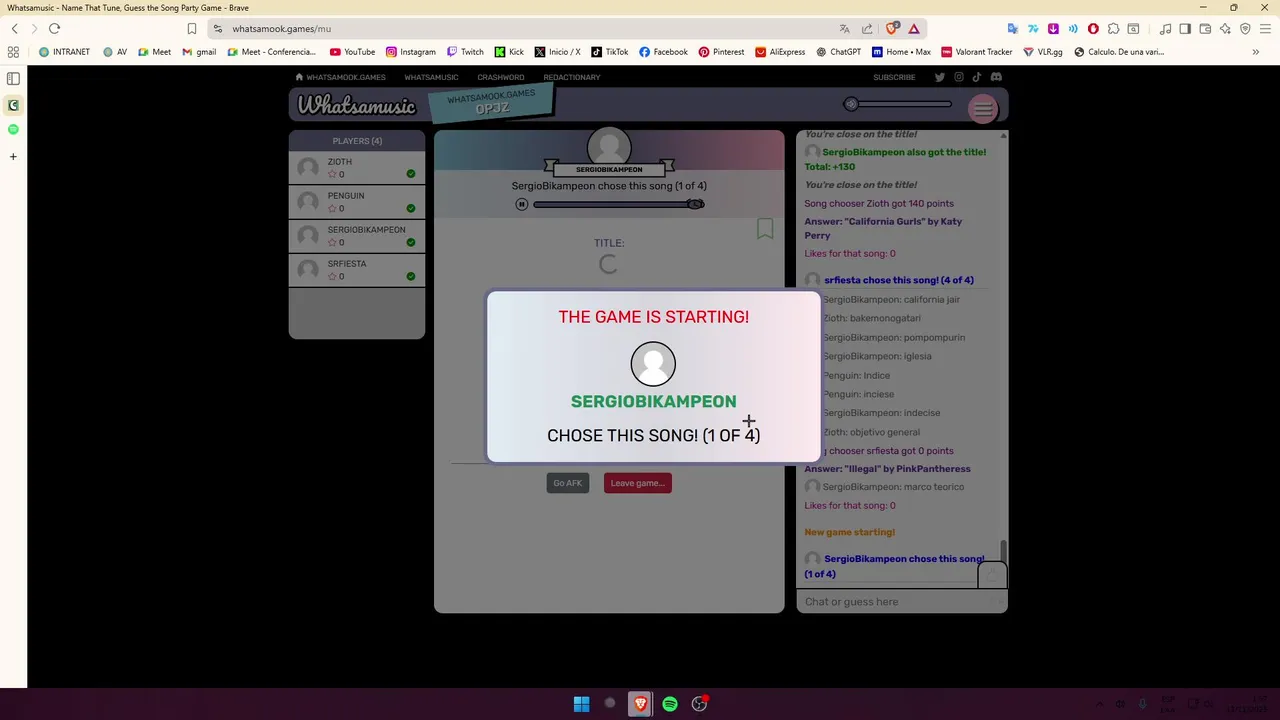Screen dimensions: 1280x720
Task: Open Whatsamook Twitter page icon
Action: click(x=939, y=77)
